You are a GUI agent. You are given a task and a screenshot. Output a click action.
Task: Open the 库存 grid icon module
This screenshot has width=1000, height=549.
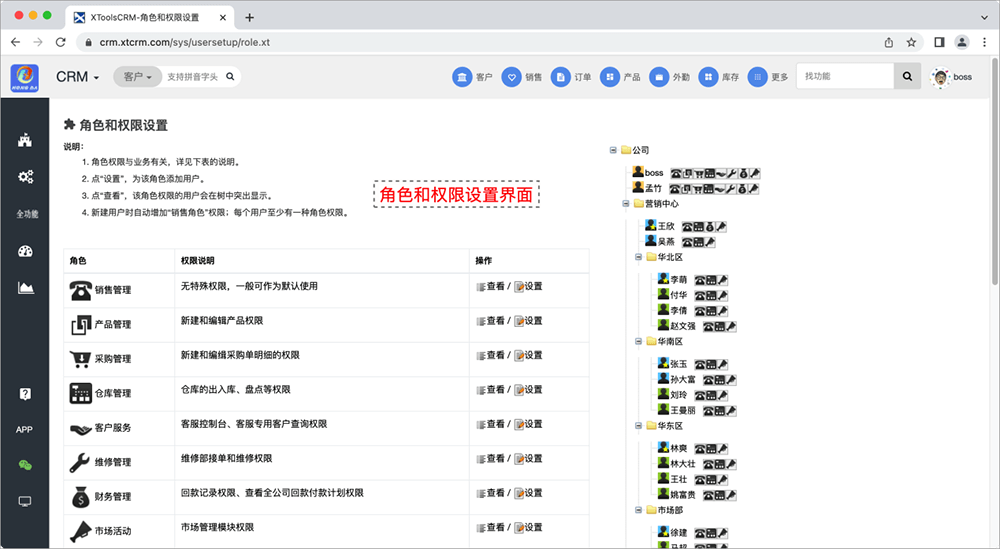(708, 77)
